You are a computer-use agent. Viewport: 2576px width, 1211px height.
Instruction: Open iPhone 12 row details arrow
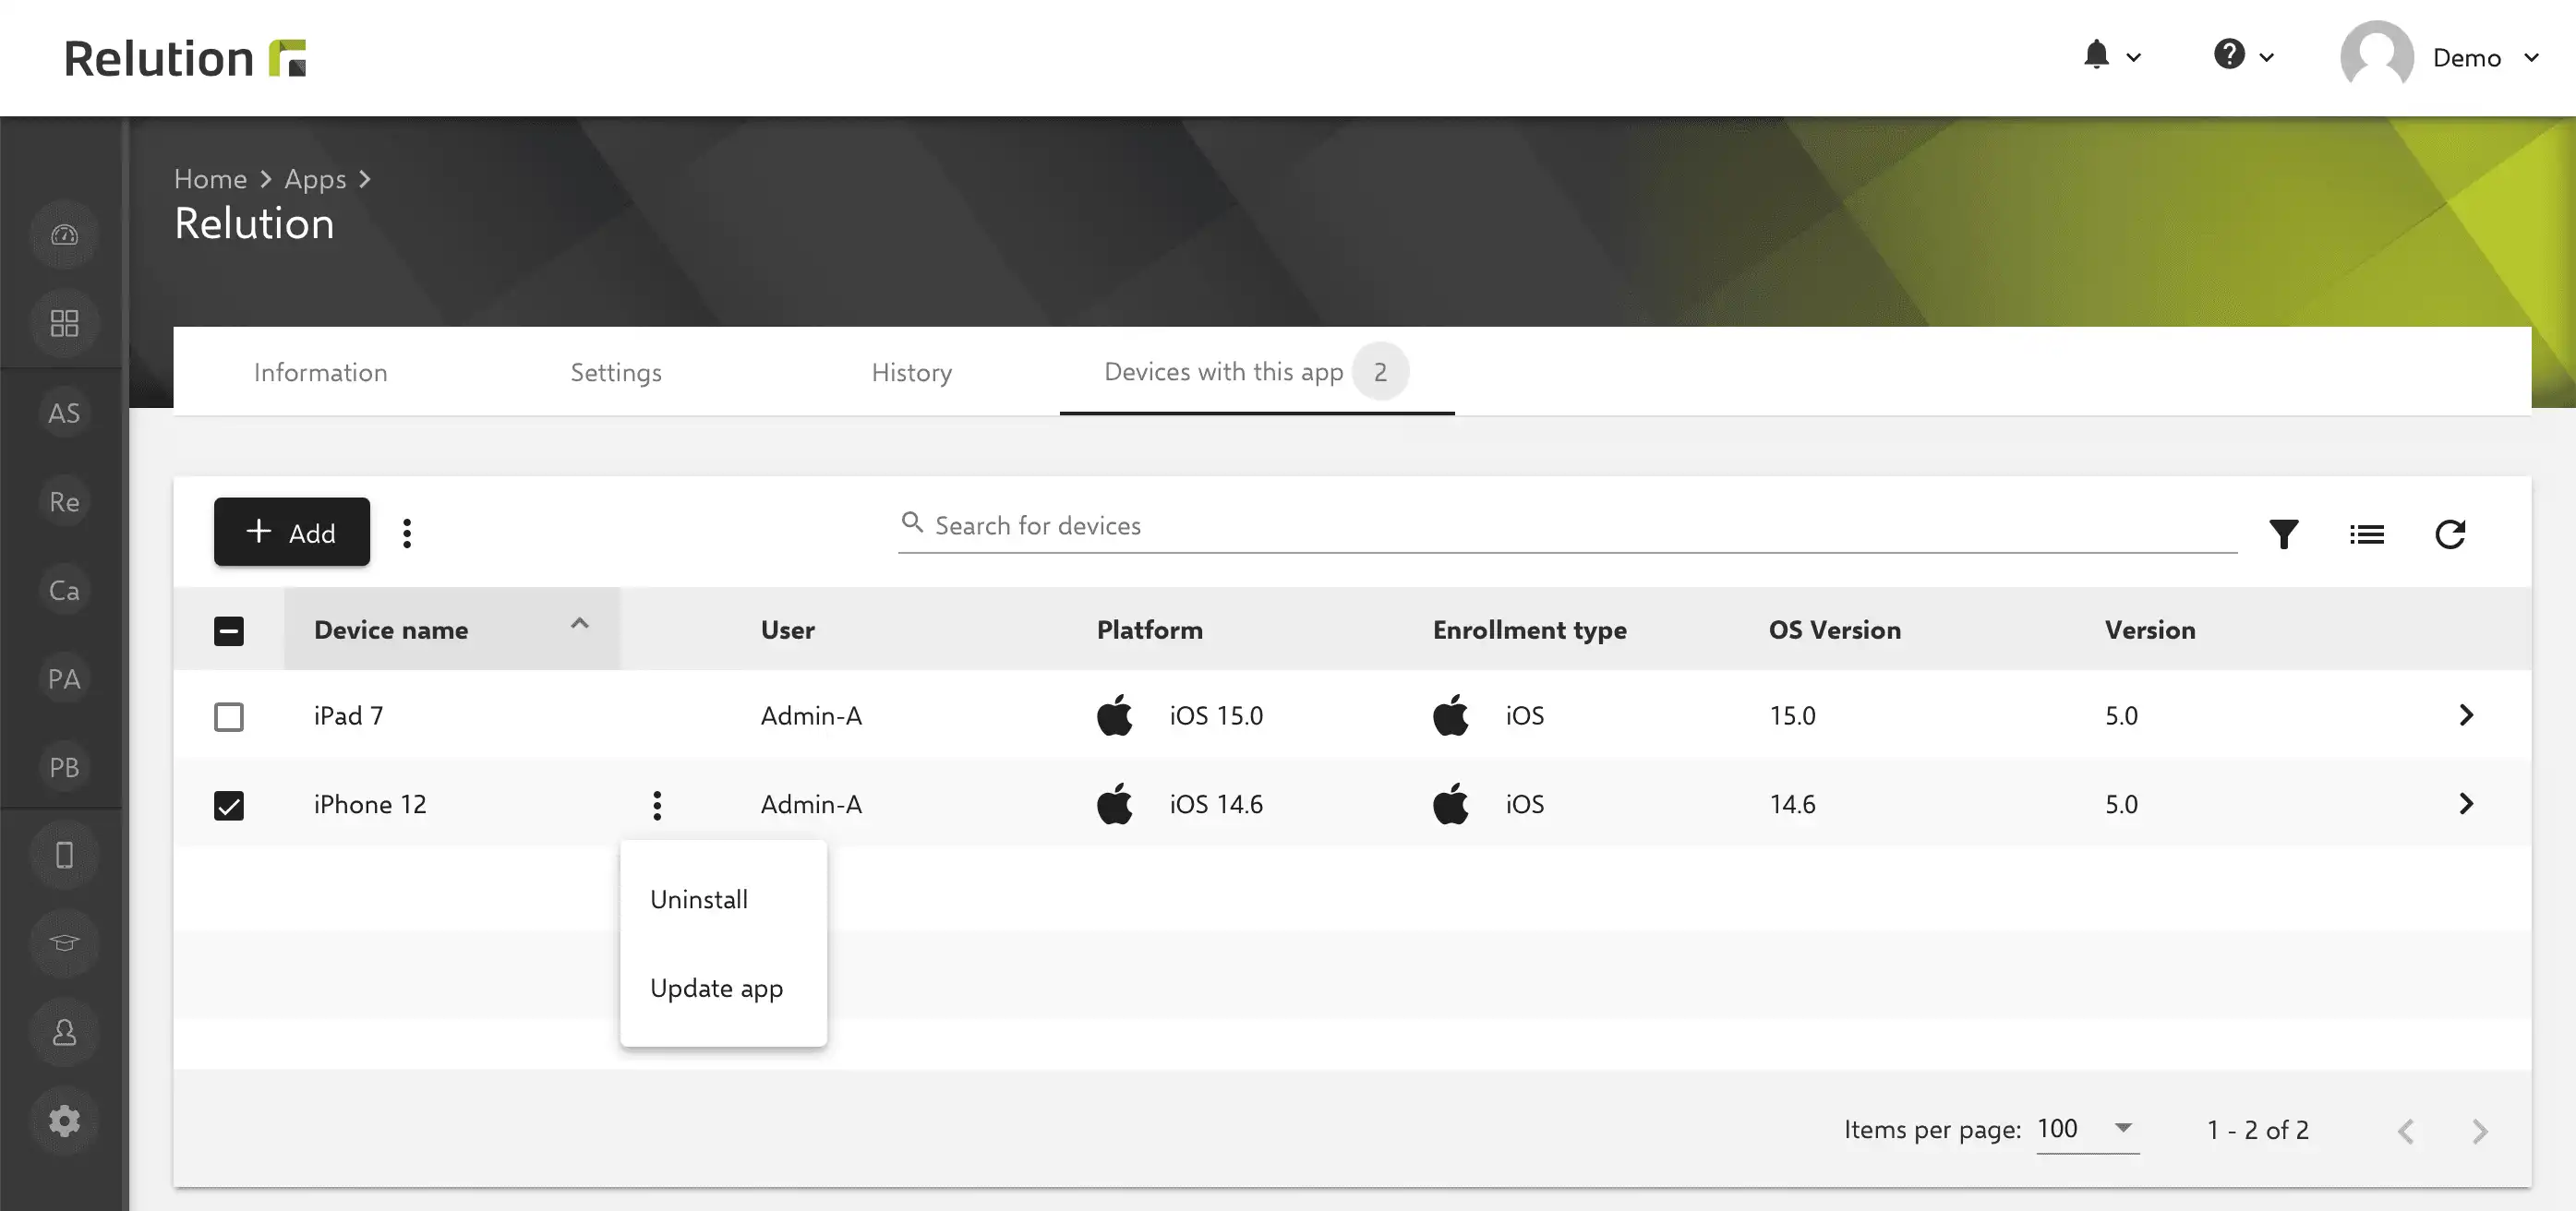[2465, 804]
